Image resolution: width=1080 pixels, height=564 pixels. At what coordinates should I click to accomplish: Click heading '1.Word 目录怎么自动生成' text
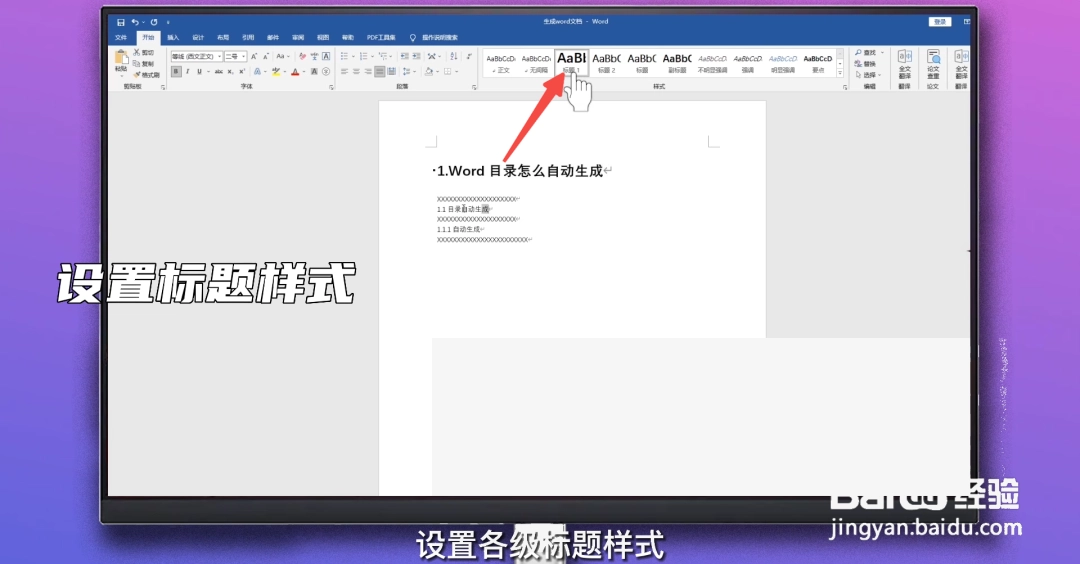pos(520,171)
